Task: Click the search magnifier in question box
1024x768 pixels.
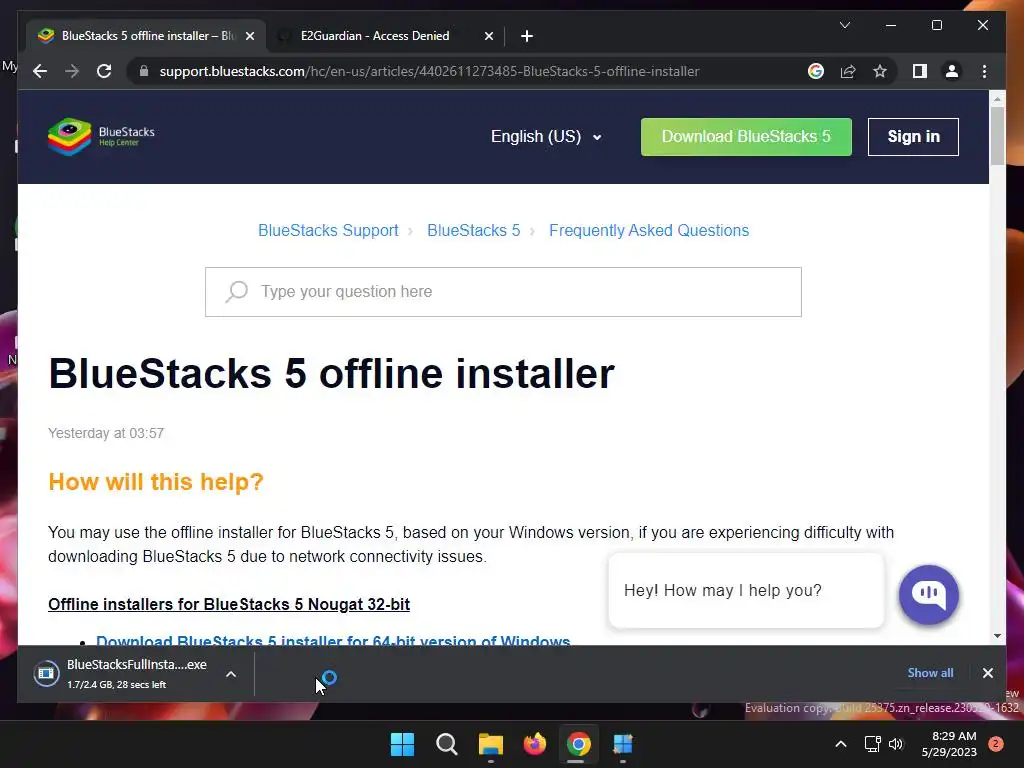Action: coord(236,291)
